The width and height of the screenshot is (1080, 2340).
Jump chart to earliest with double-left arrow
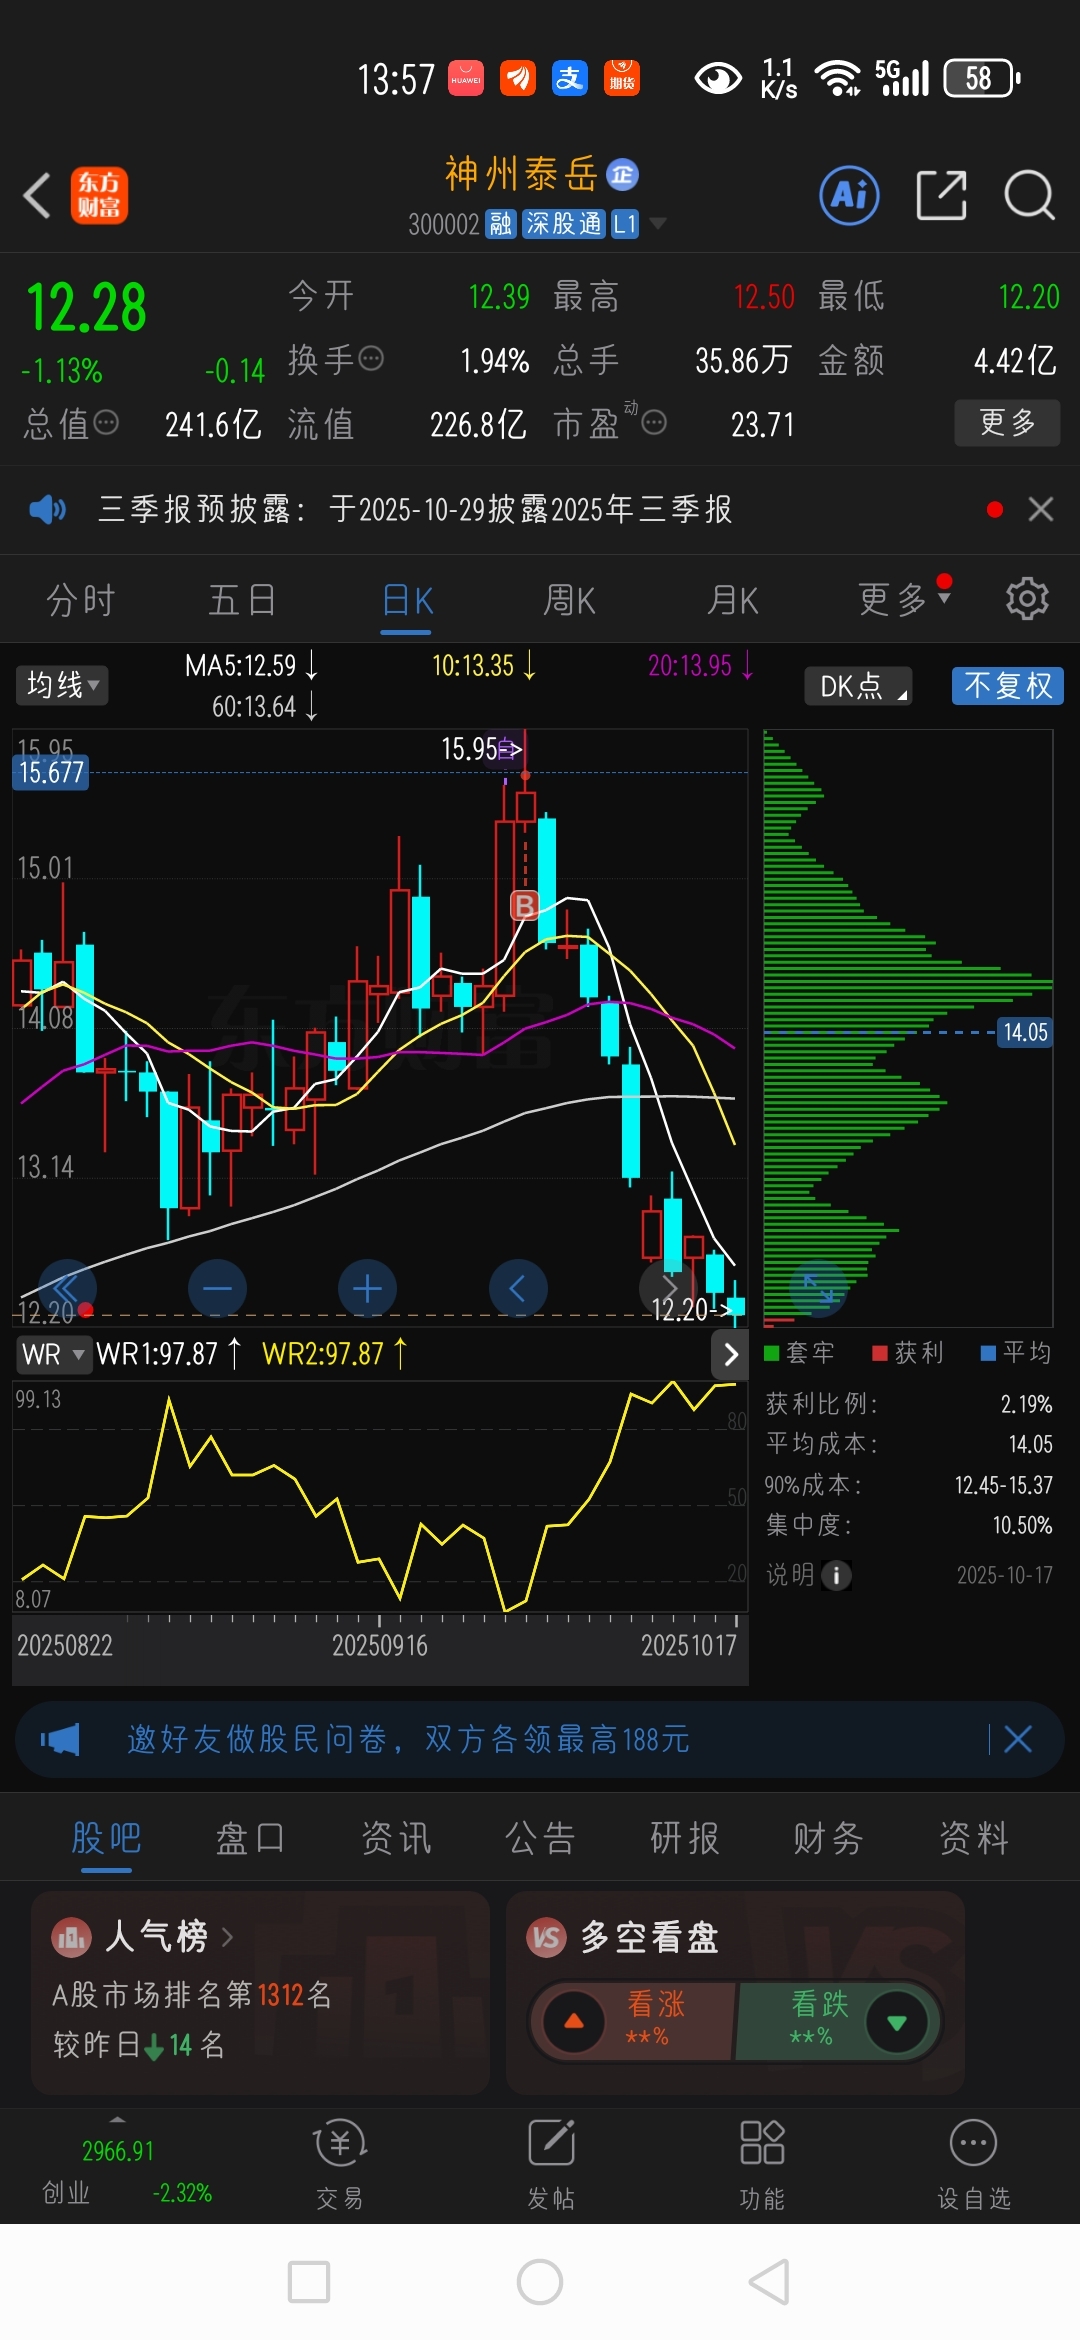tap(67, 1288)
